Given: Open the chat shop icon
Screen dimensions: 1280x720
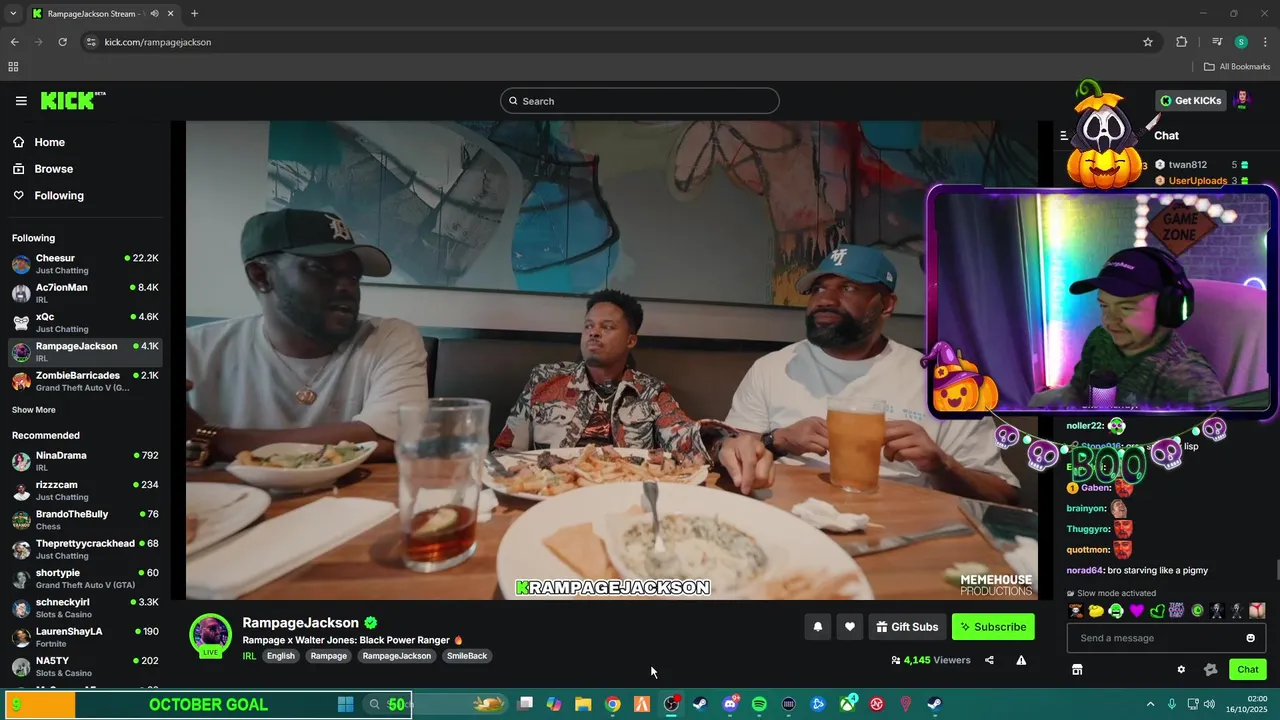Looking at the screenshot, I should coord(1077,670).
